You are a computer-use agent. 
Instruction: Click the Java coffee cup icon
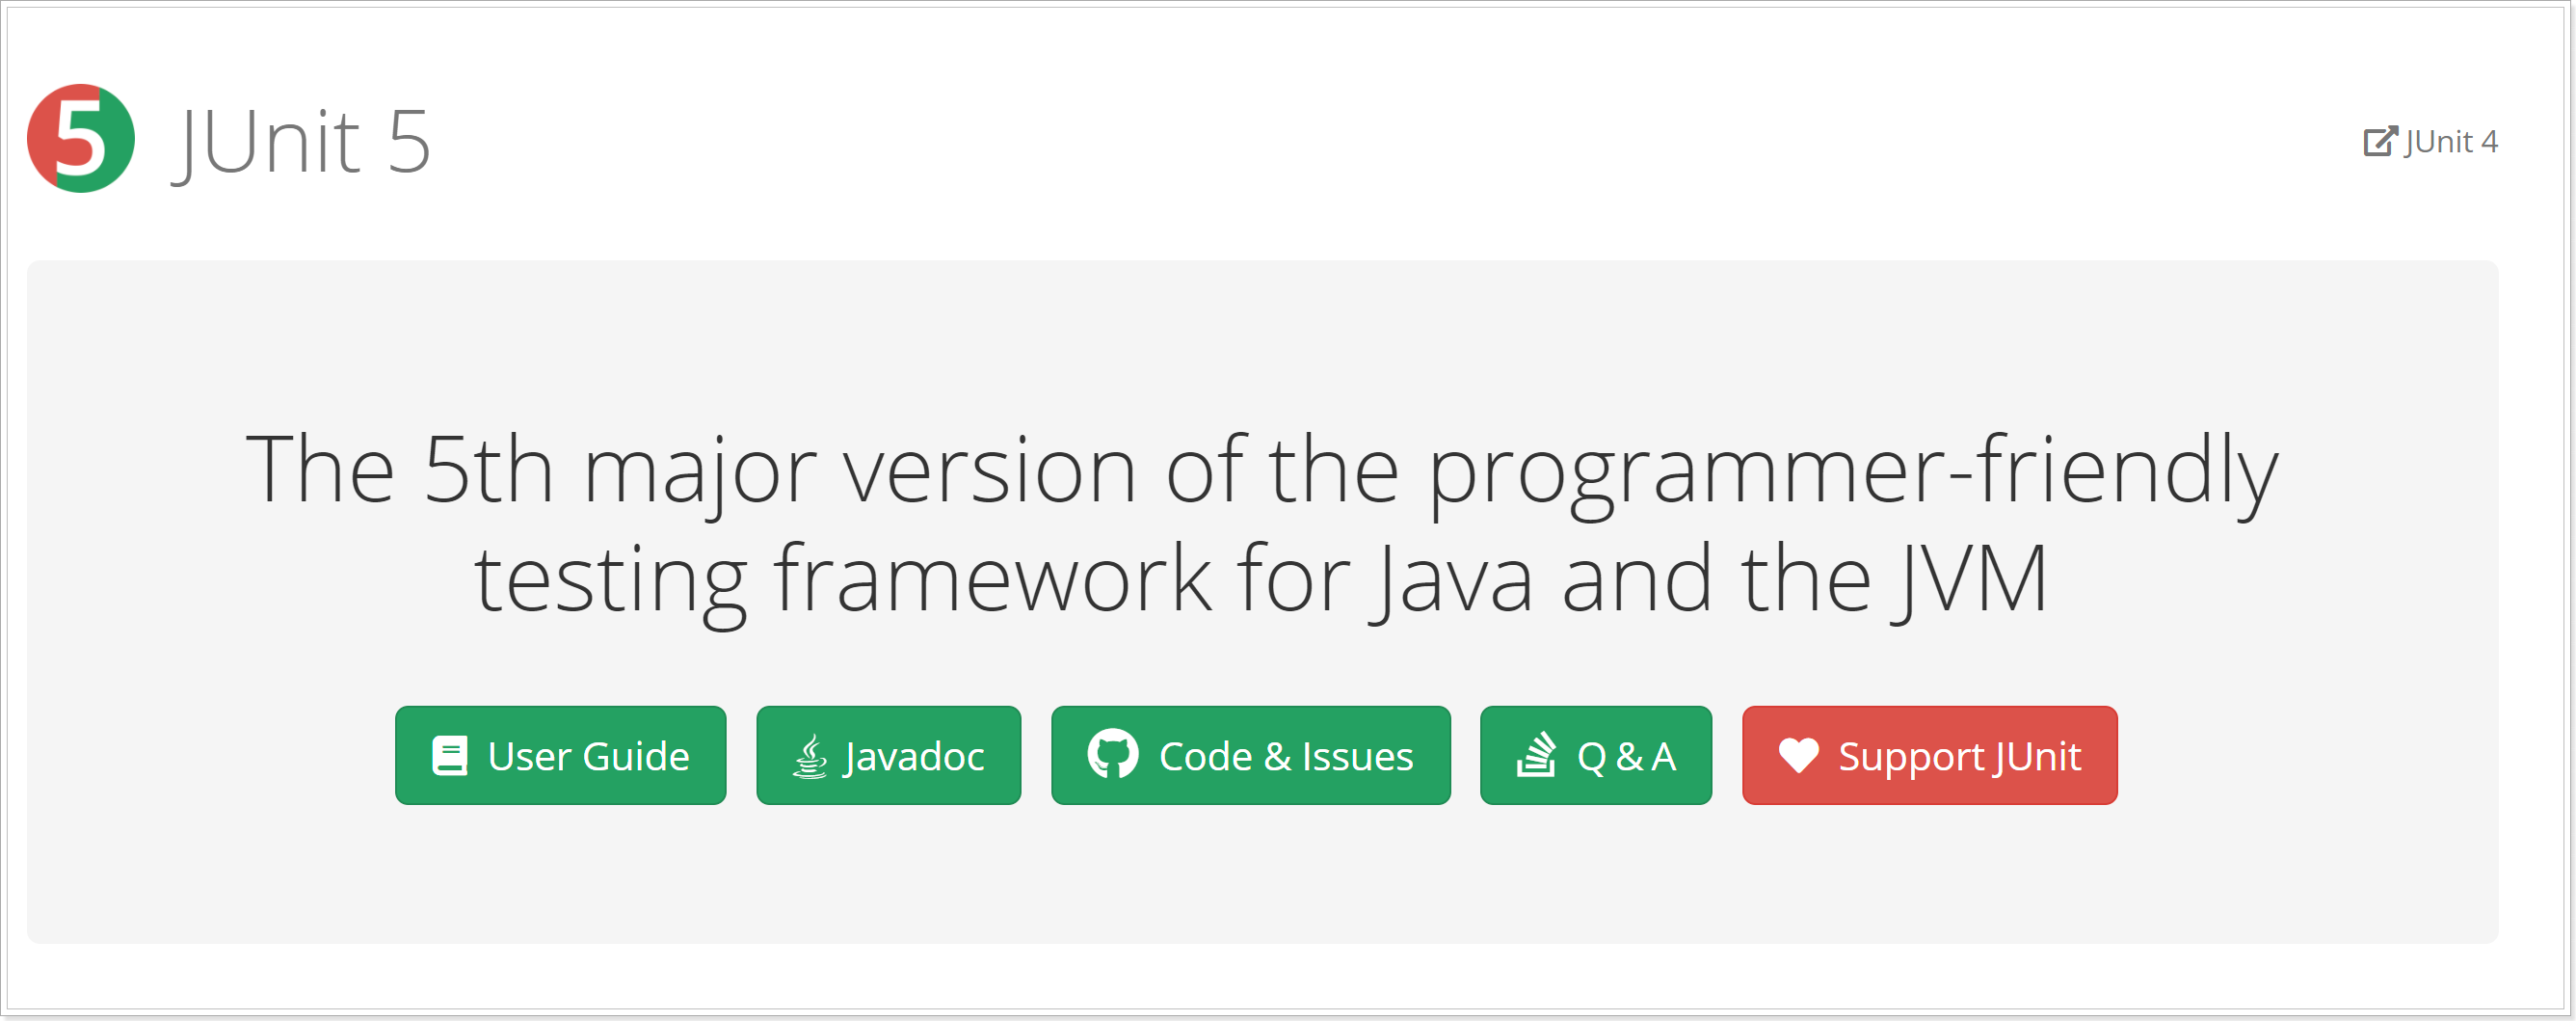(x=810, y=756)
